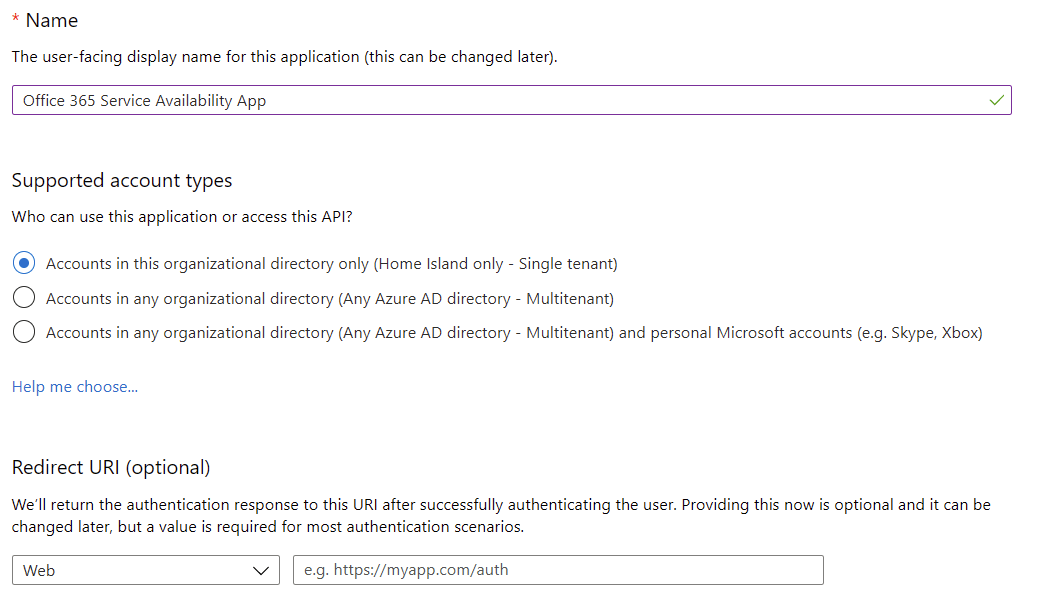The width and height of the screenshot is (1046, 613).
Task: Open the Help me choose link
Action: coord(75,387)
